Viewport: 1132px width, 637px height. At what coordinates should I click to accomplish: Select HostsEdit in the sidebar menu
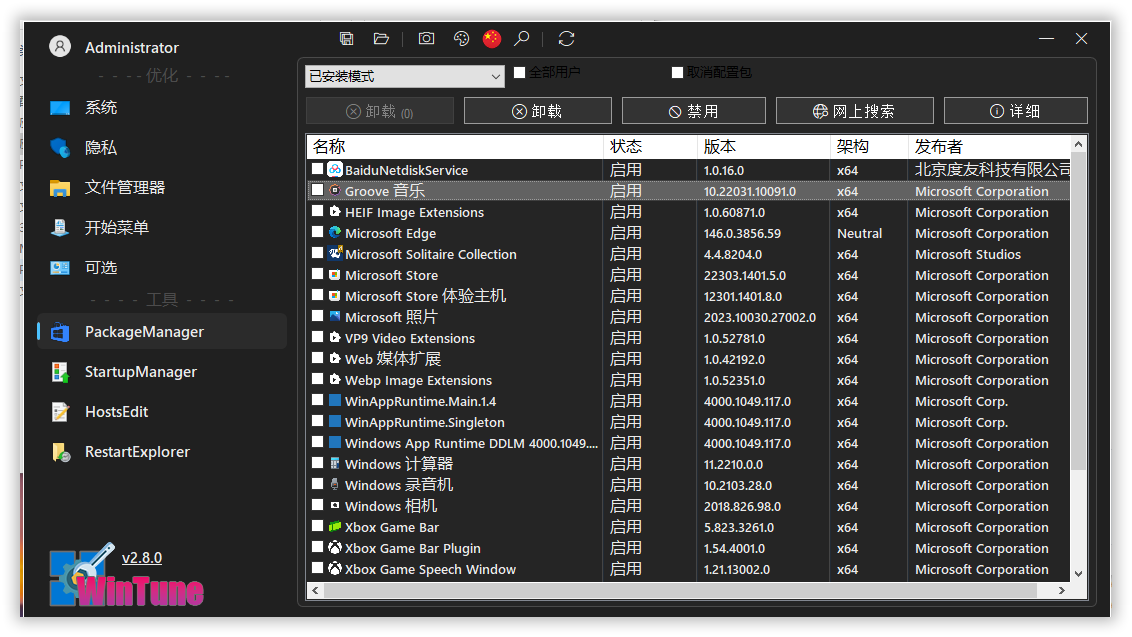click(x=116, y=412)
